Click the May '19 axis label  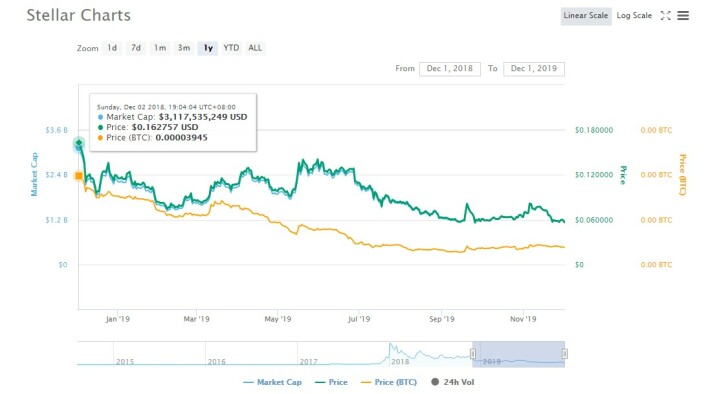pos(278,319)
